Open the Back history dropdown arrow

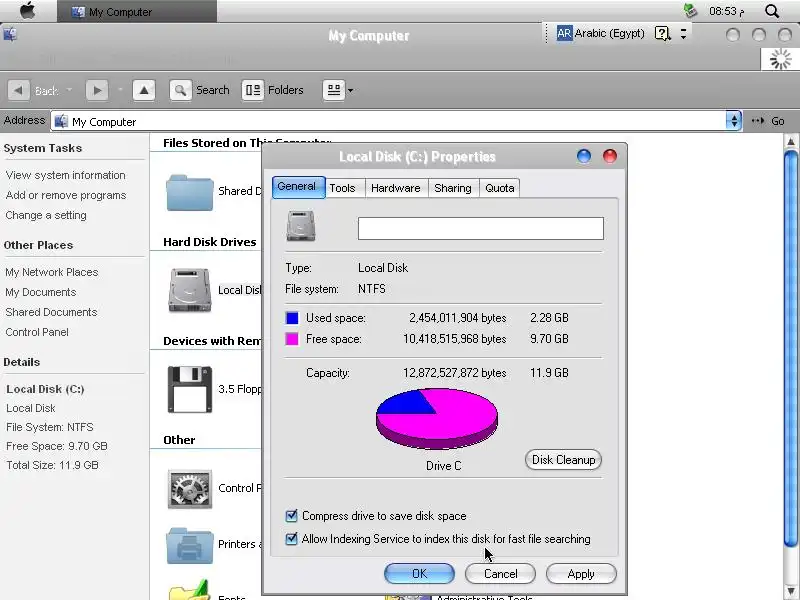click(x=69, y=90)
